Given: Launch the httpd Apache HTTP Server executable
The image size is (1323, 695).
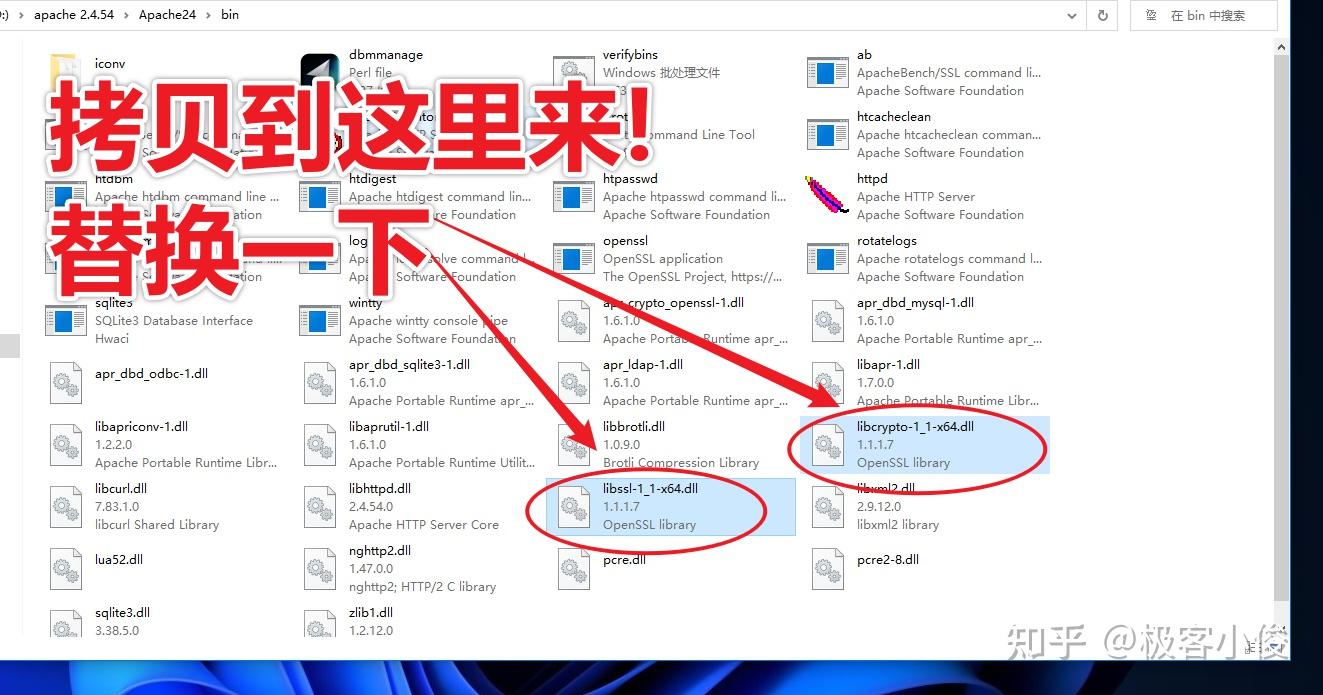Looking at the screenshot, I should pos(827,196).
